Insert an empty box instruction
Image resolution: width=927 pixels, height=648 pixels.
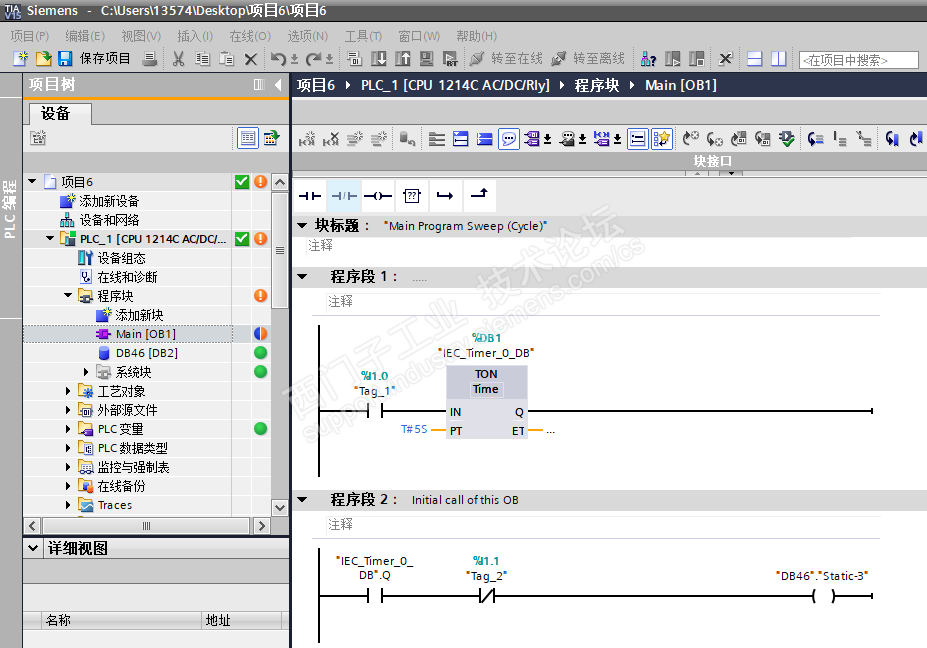point(411,195)
